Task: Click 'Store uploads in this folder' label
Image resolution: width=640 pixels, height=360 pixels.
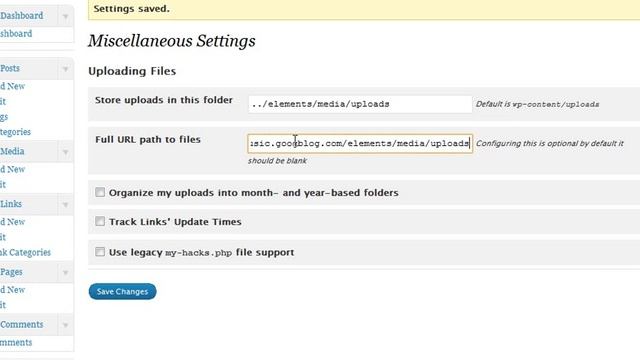Action: click(164, 100)
